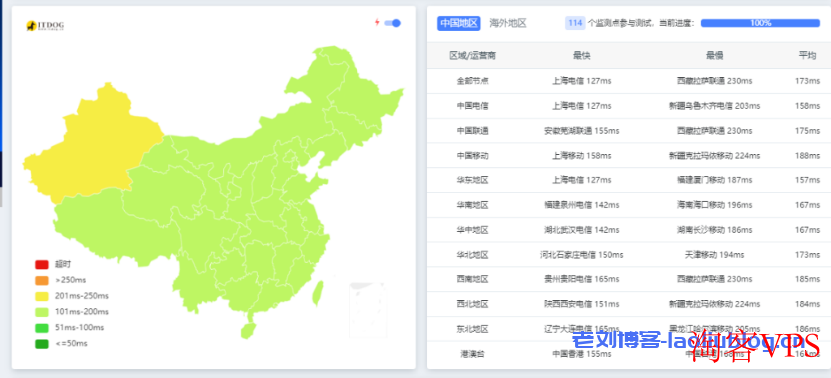Click the 河北石家庄电信 150ms cell
Image resolution: width=831 pixels, height=378 pixels.
click(x=581, y=255)
